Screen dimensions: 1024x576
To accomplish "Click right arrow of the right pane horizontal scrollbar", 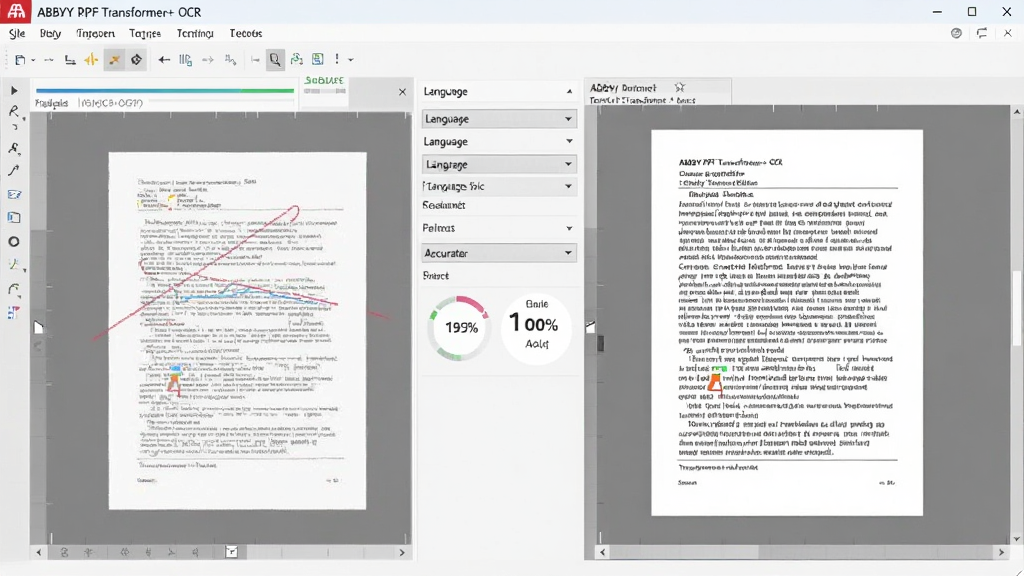I will pyautogui.click(x=1001, y=552).
